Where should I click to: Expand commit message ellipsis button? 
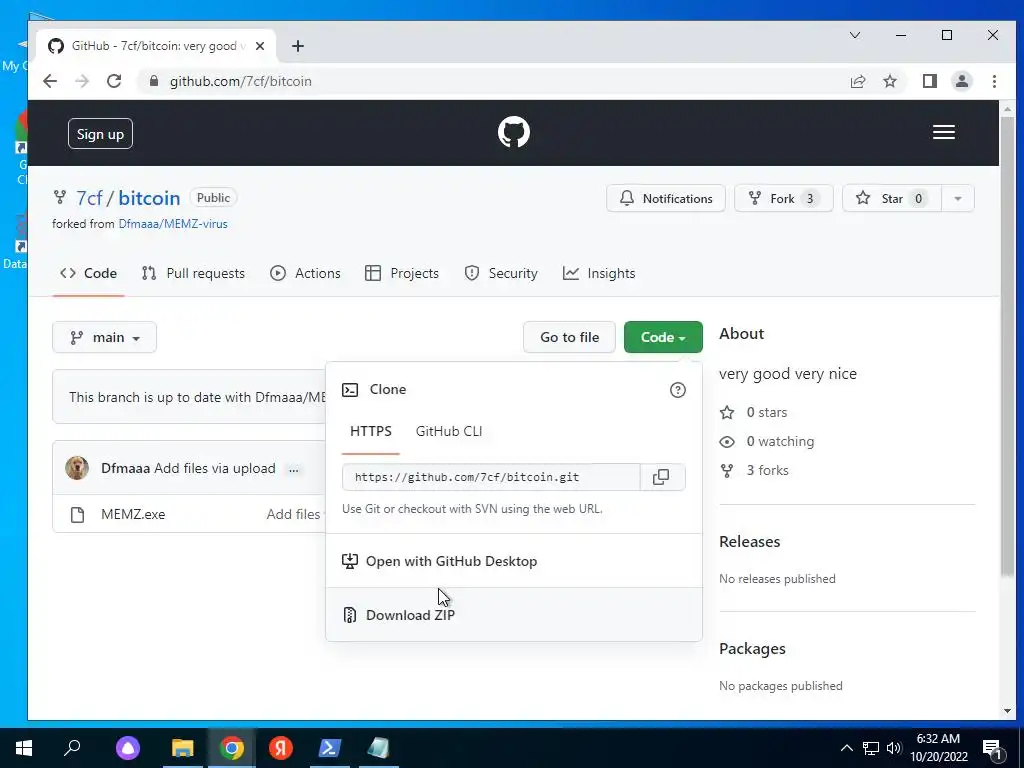[x=294, y=469]
